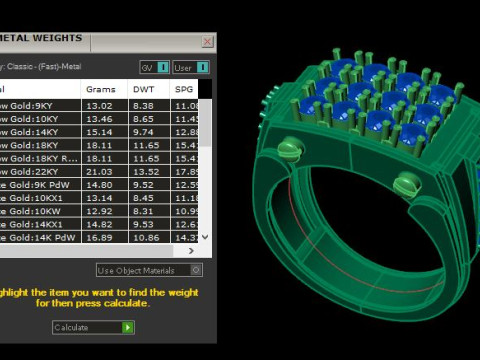Viewport: 480px width, 360px height.
Task: Click the scroll down arrow of table
Action: pos(205,237)
